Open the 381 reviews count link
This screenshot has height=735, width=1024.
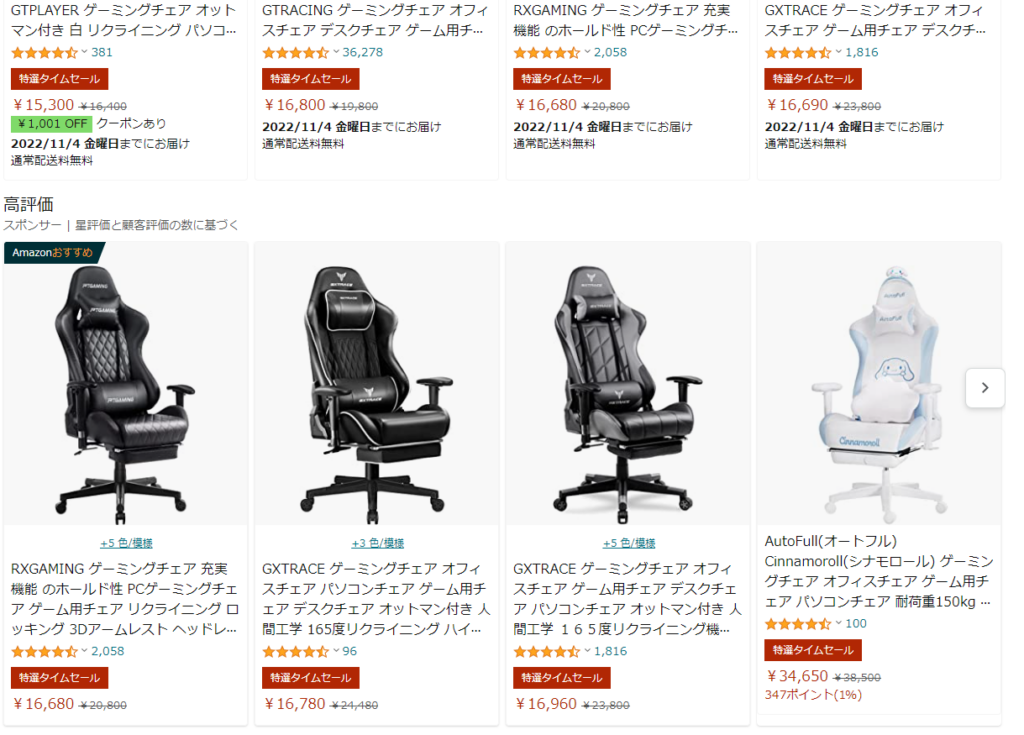coord(102,52)
